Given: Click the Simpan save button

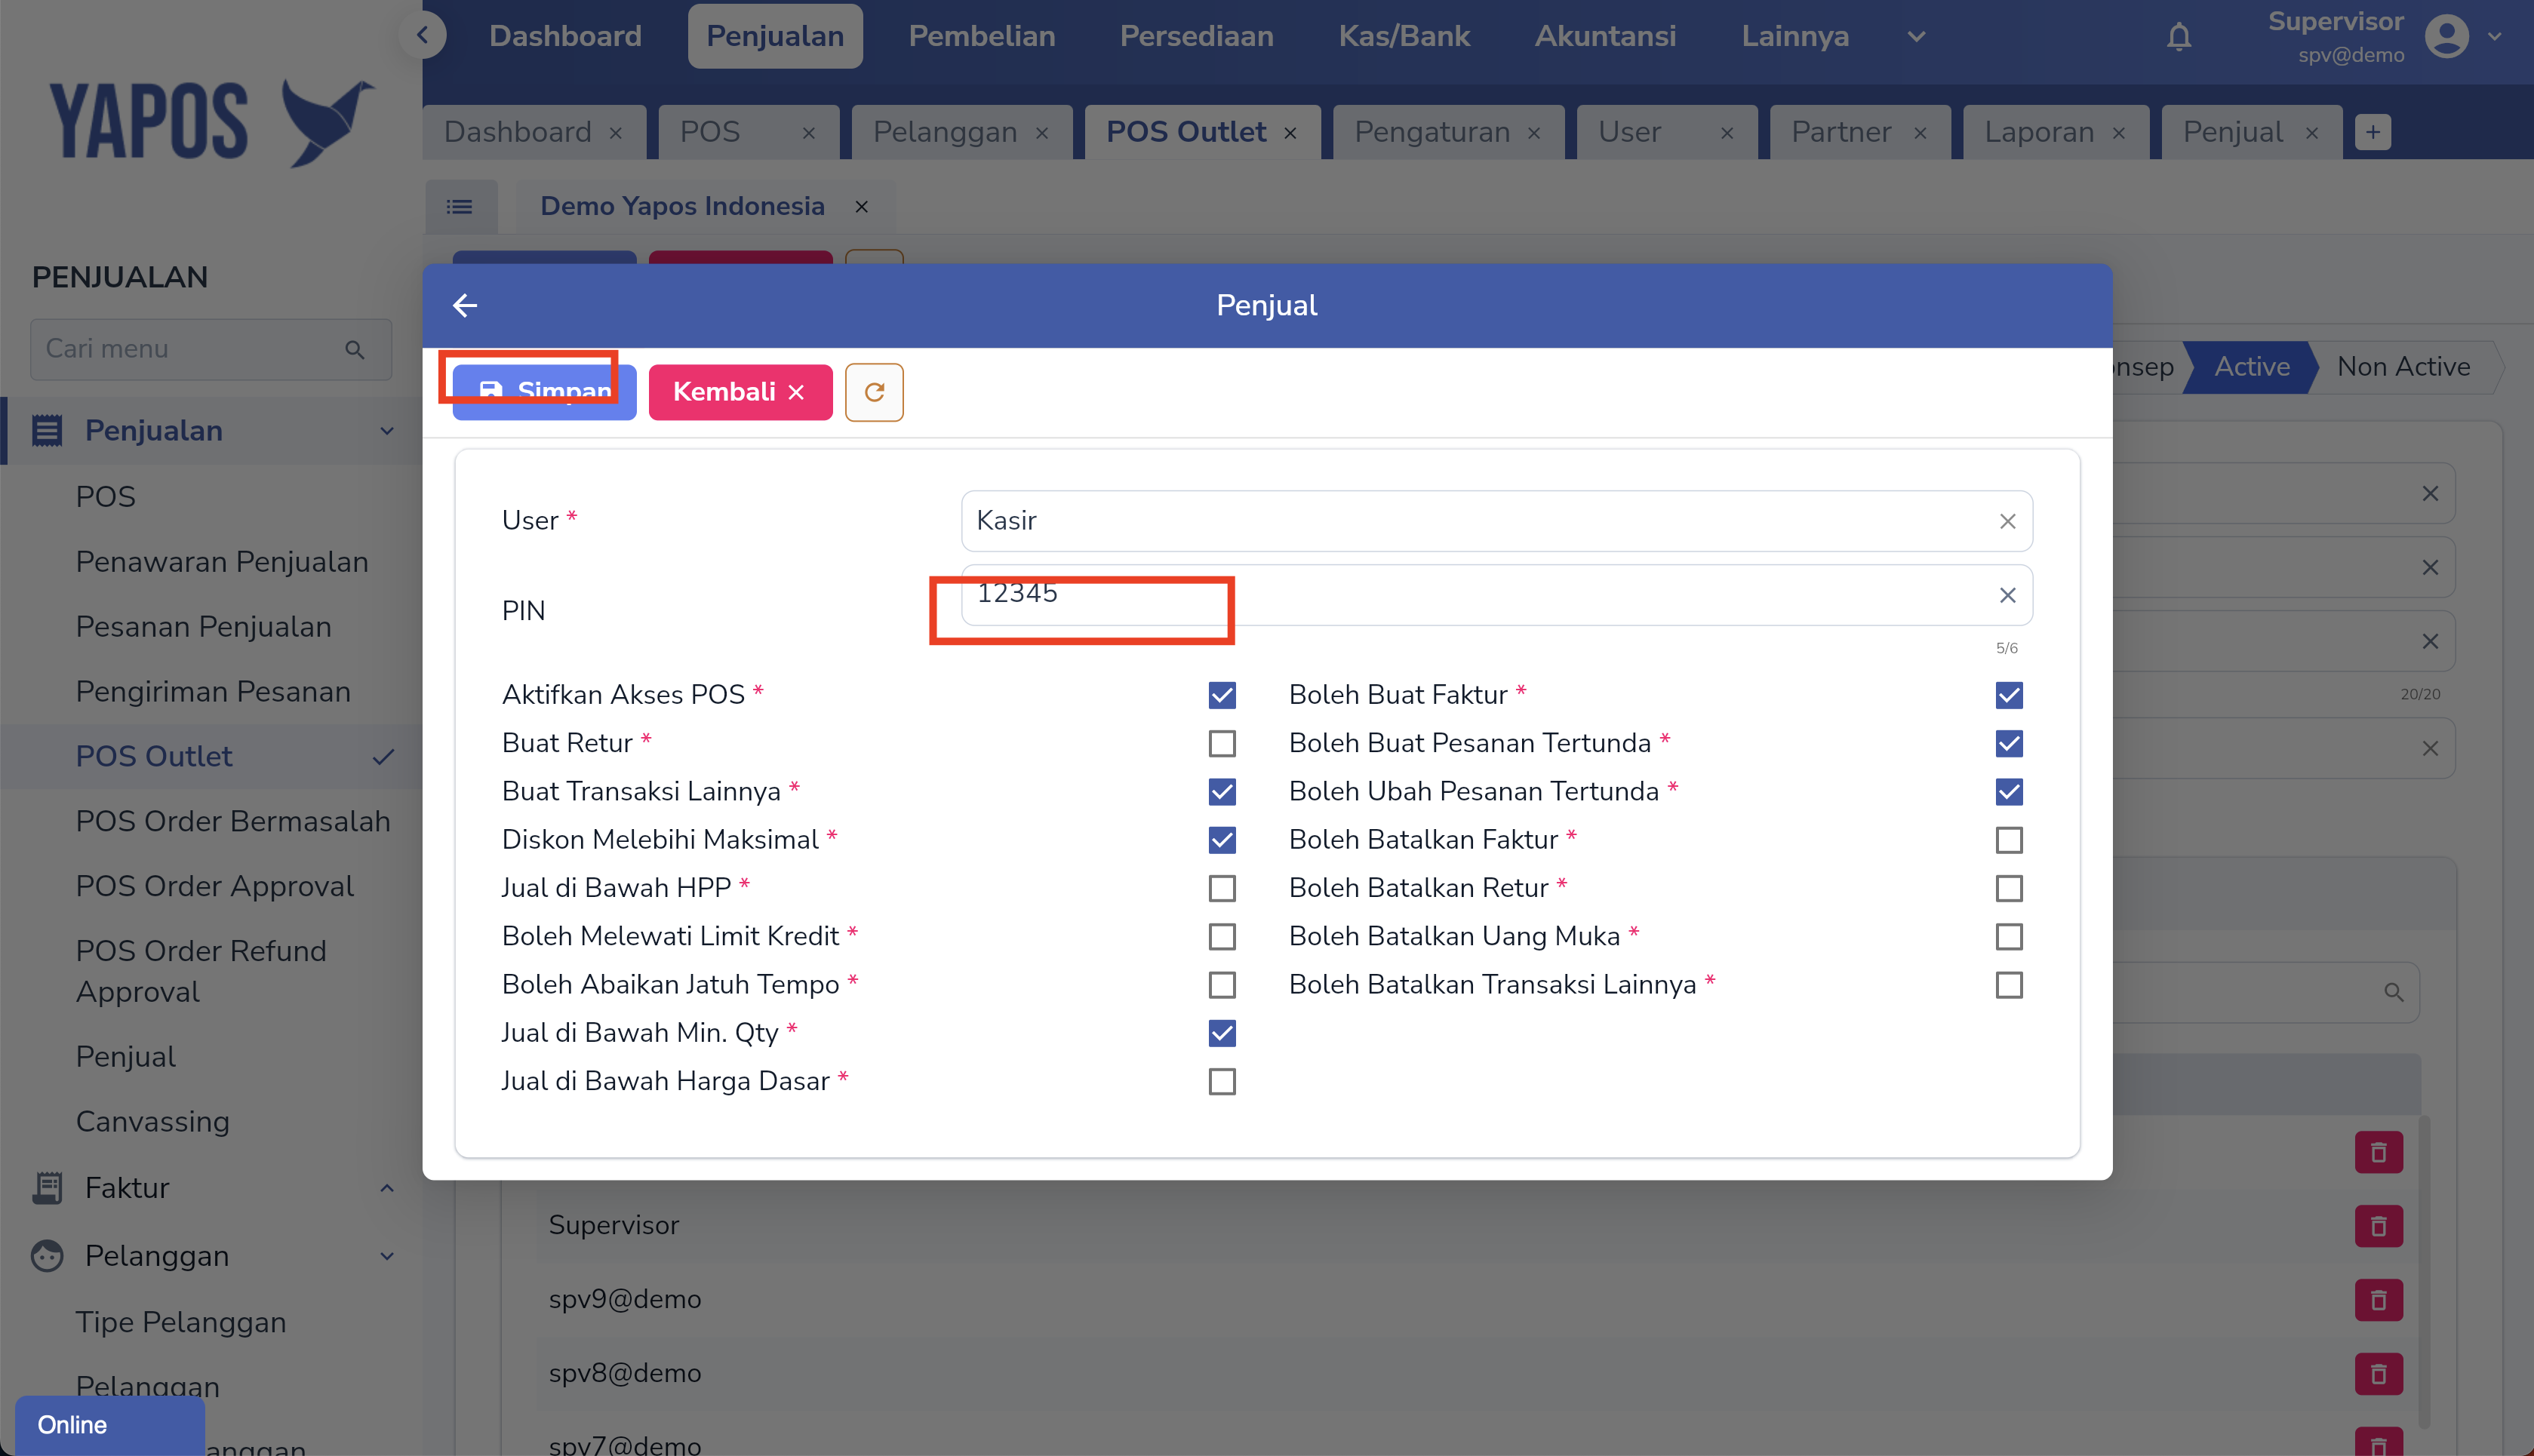Looking at the screenshot, I should [x=545, y=392].
